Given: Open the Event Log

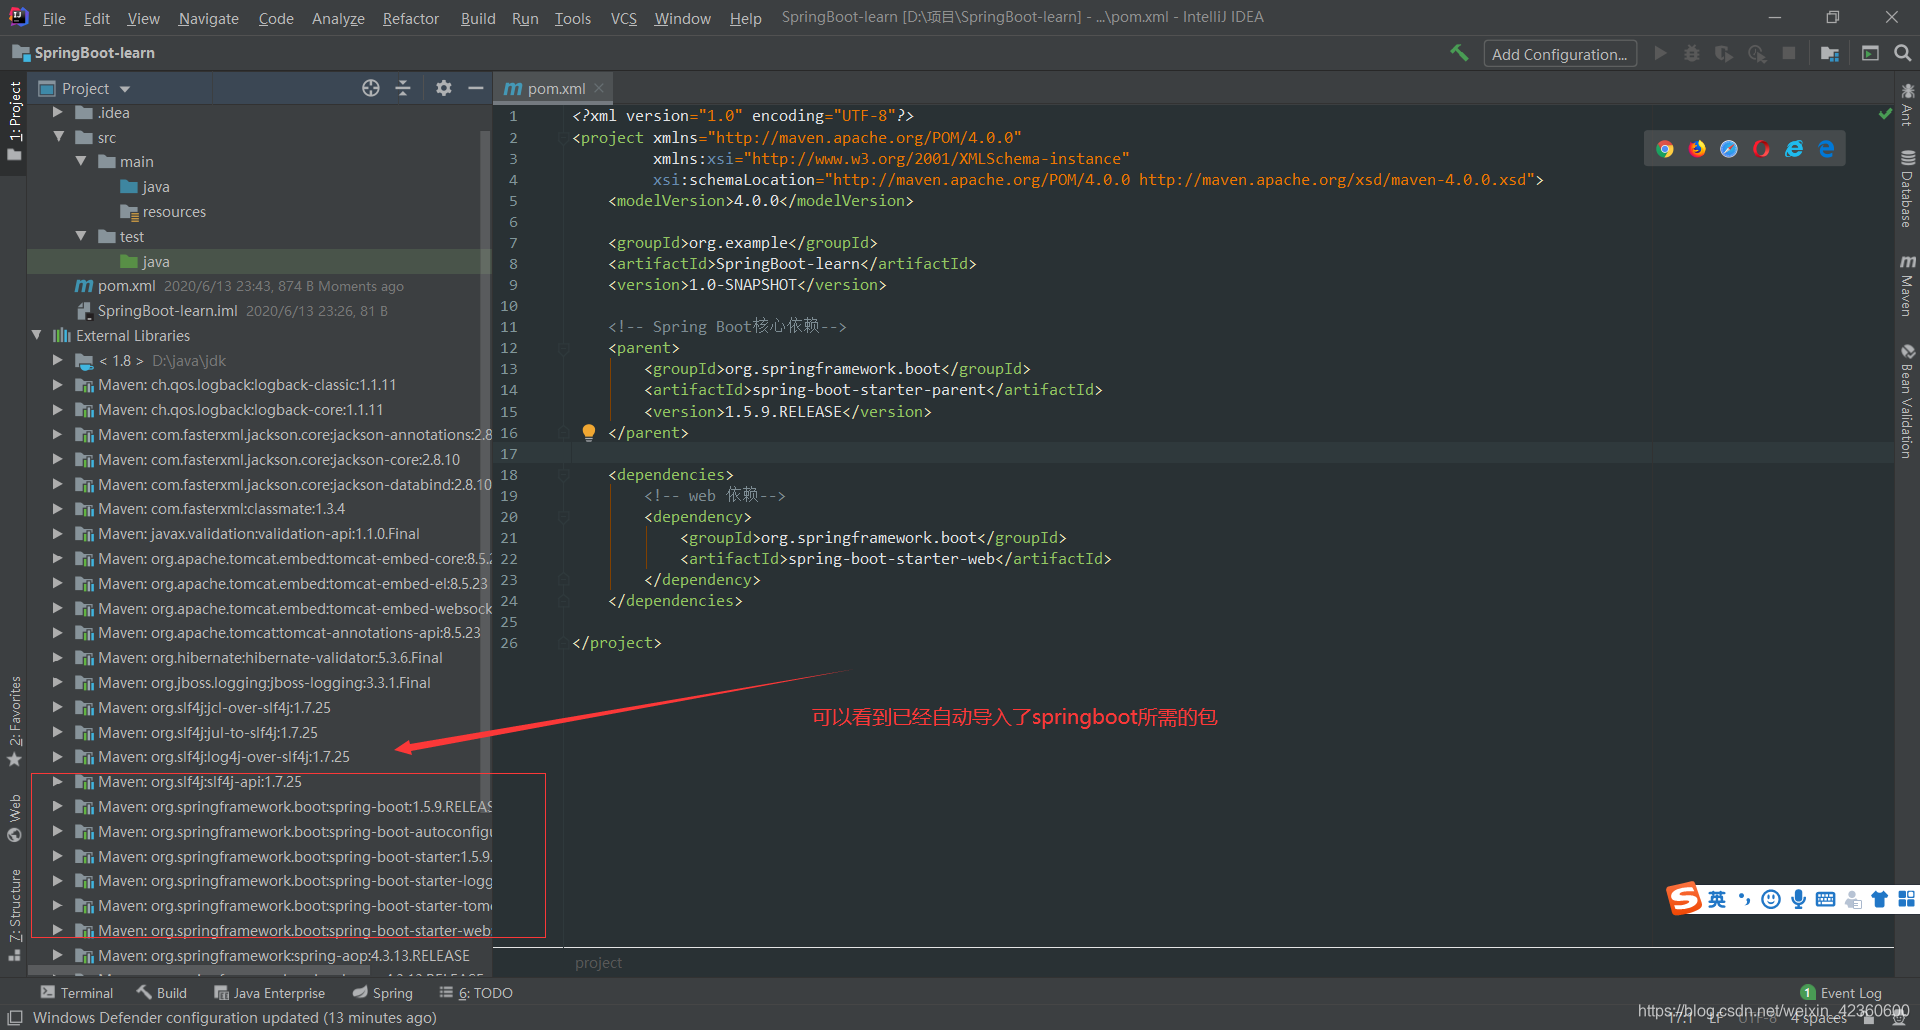Looking at the screenshot, I should [x=1841, y=993].
